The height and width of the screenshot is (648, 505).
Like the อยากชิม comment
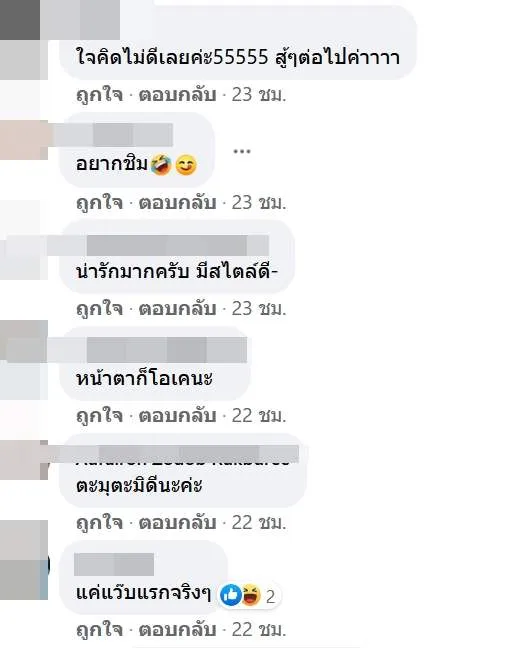coord(100,202)
